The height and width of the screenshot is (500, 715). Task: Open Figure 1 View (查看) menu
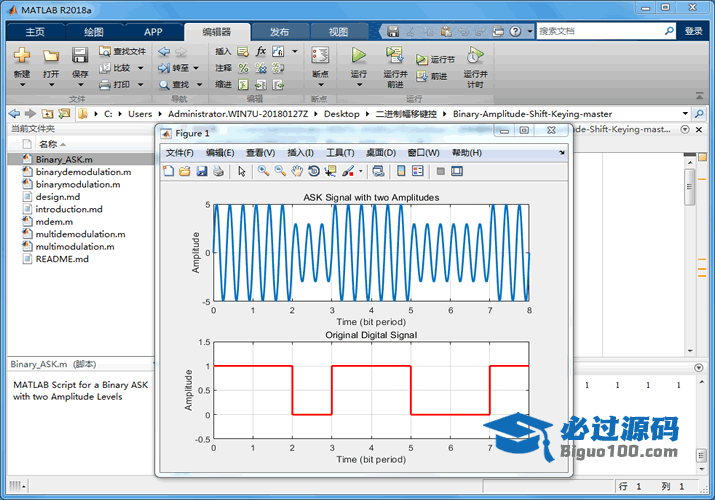[x=260, y=153]
